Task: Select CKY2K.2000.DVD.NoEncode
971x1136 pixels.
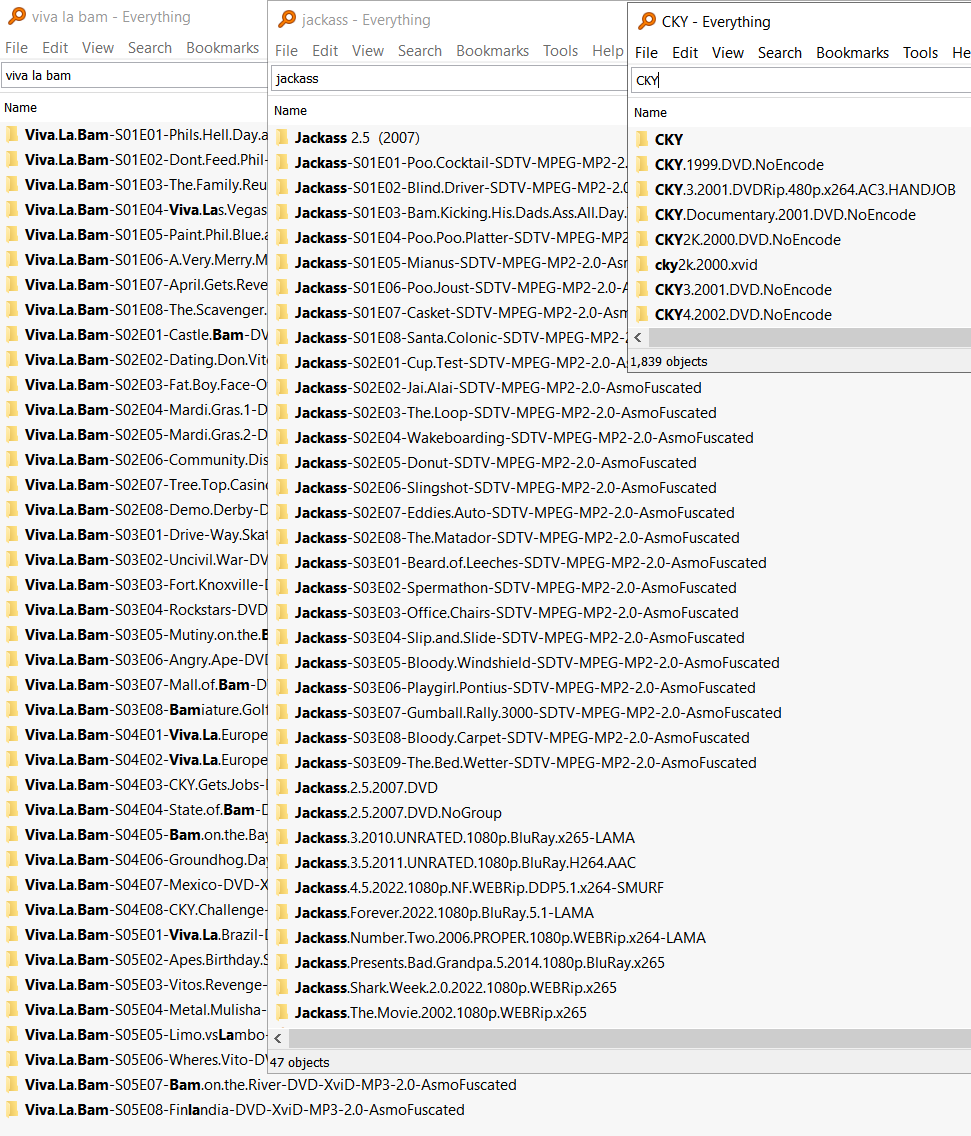Action: (x=748, y=240)
